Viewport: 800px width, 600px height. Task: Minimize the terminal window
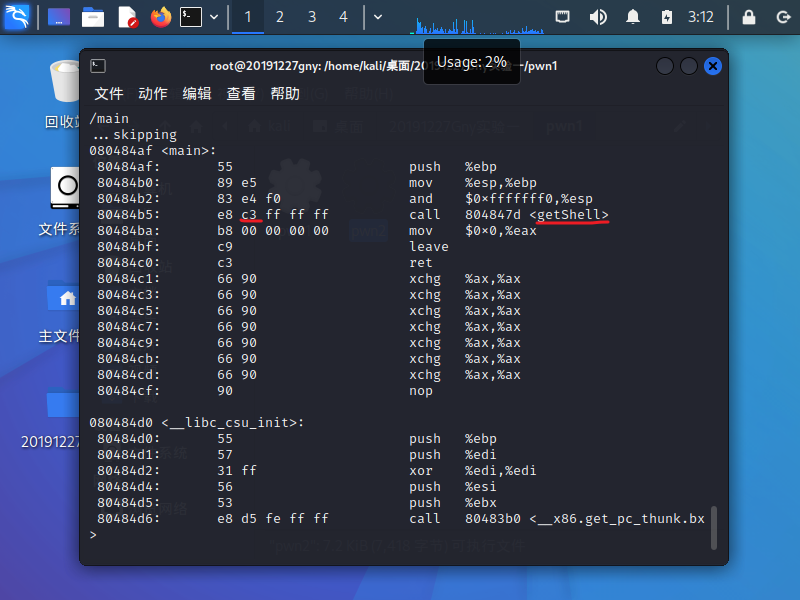(665, 66)
